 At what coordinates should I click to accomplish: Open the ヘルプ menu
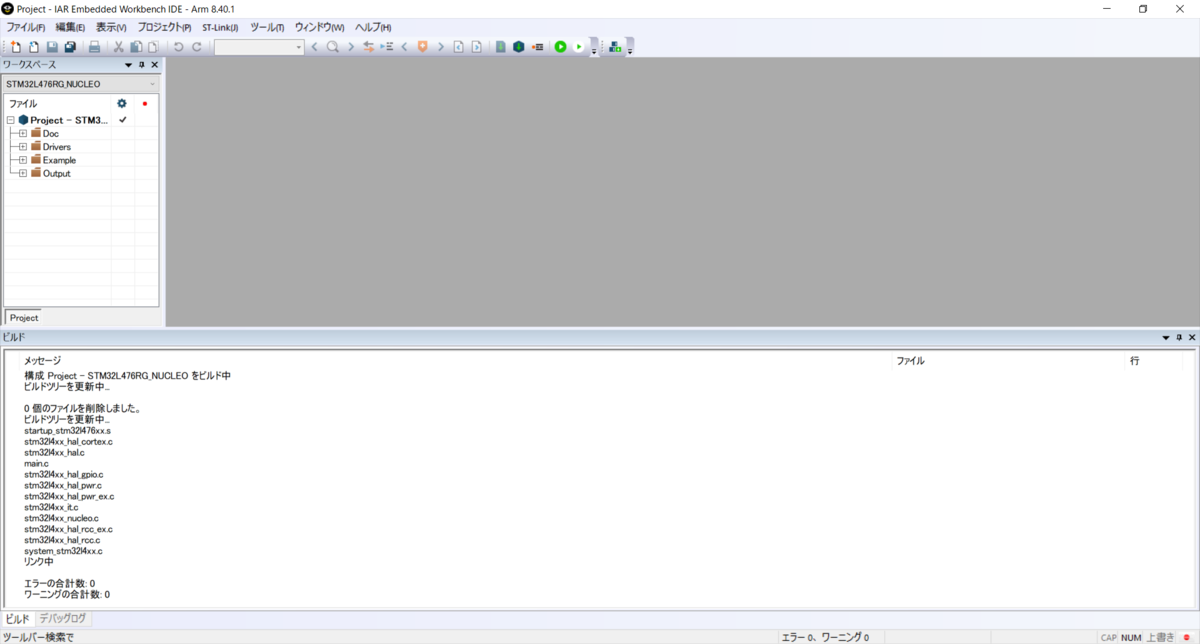[373, 27]
